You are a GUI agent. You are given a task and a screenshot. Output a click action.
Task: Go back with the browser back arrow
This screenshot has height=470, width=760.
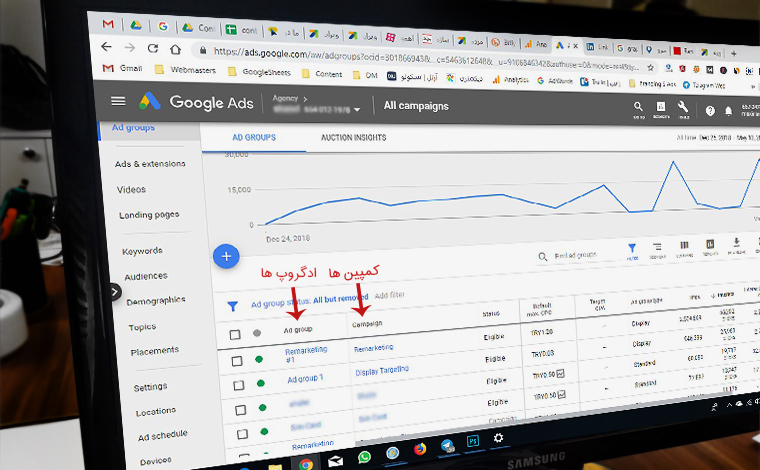106,47
